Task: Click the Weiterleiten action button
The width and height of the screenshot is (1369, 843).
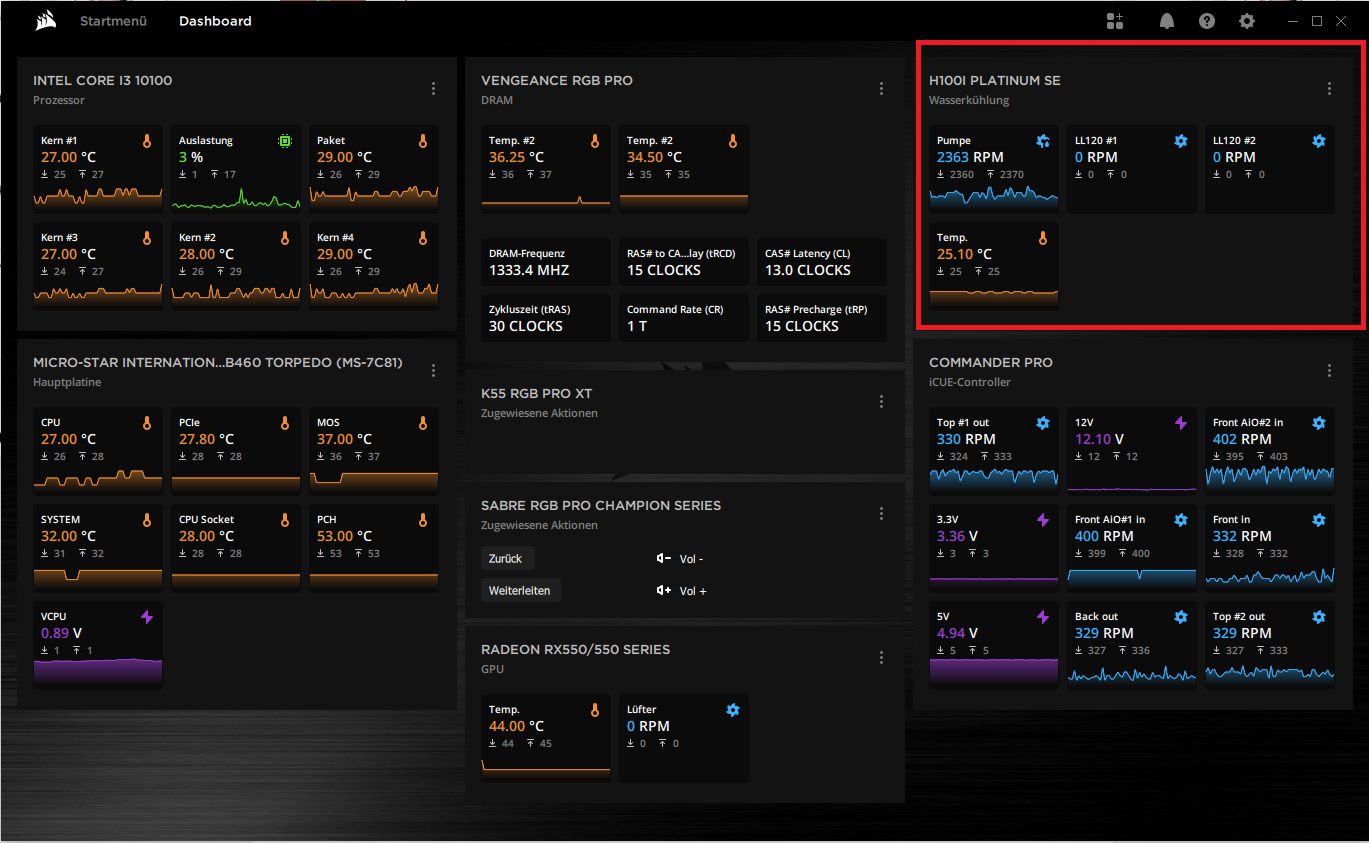Action: (x=520, y=591)
